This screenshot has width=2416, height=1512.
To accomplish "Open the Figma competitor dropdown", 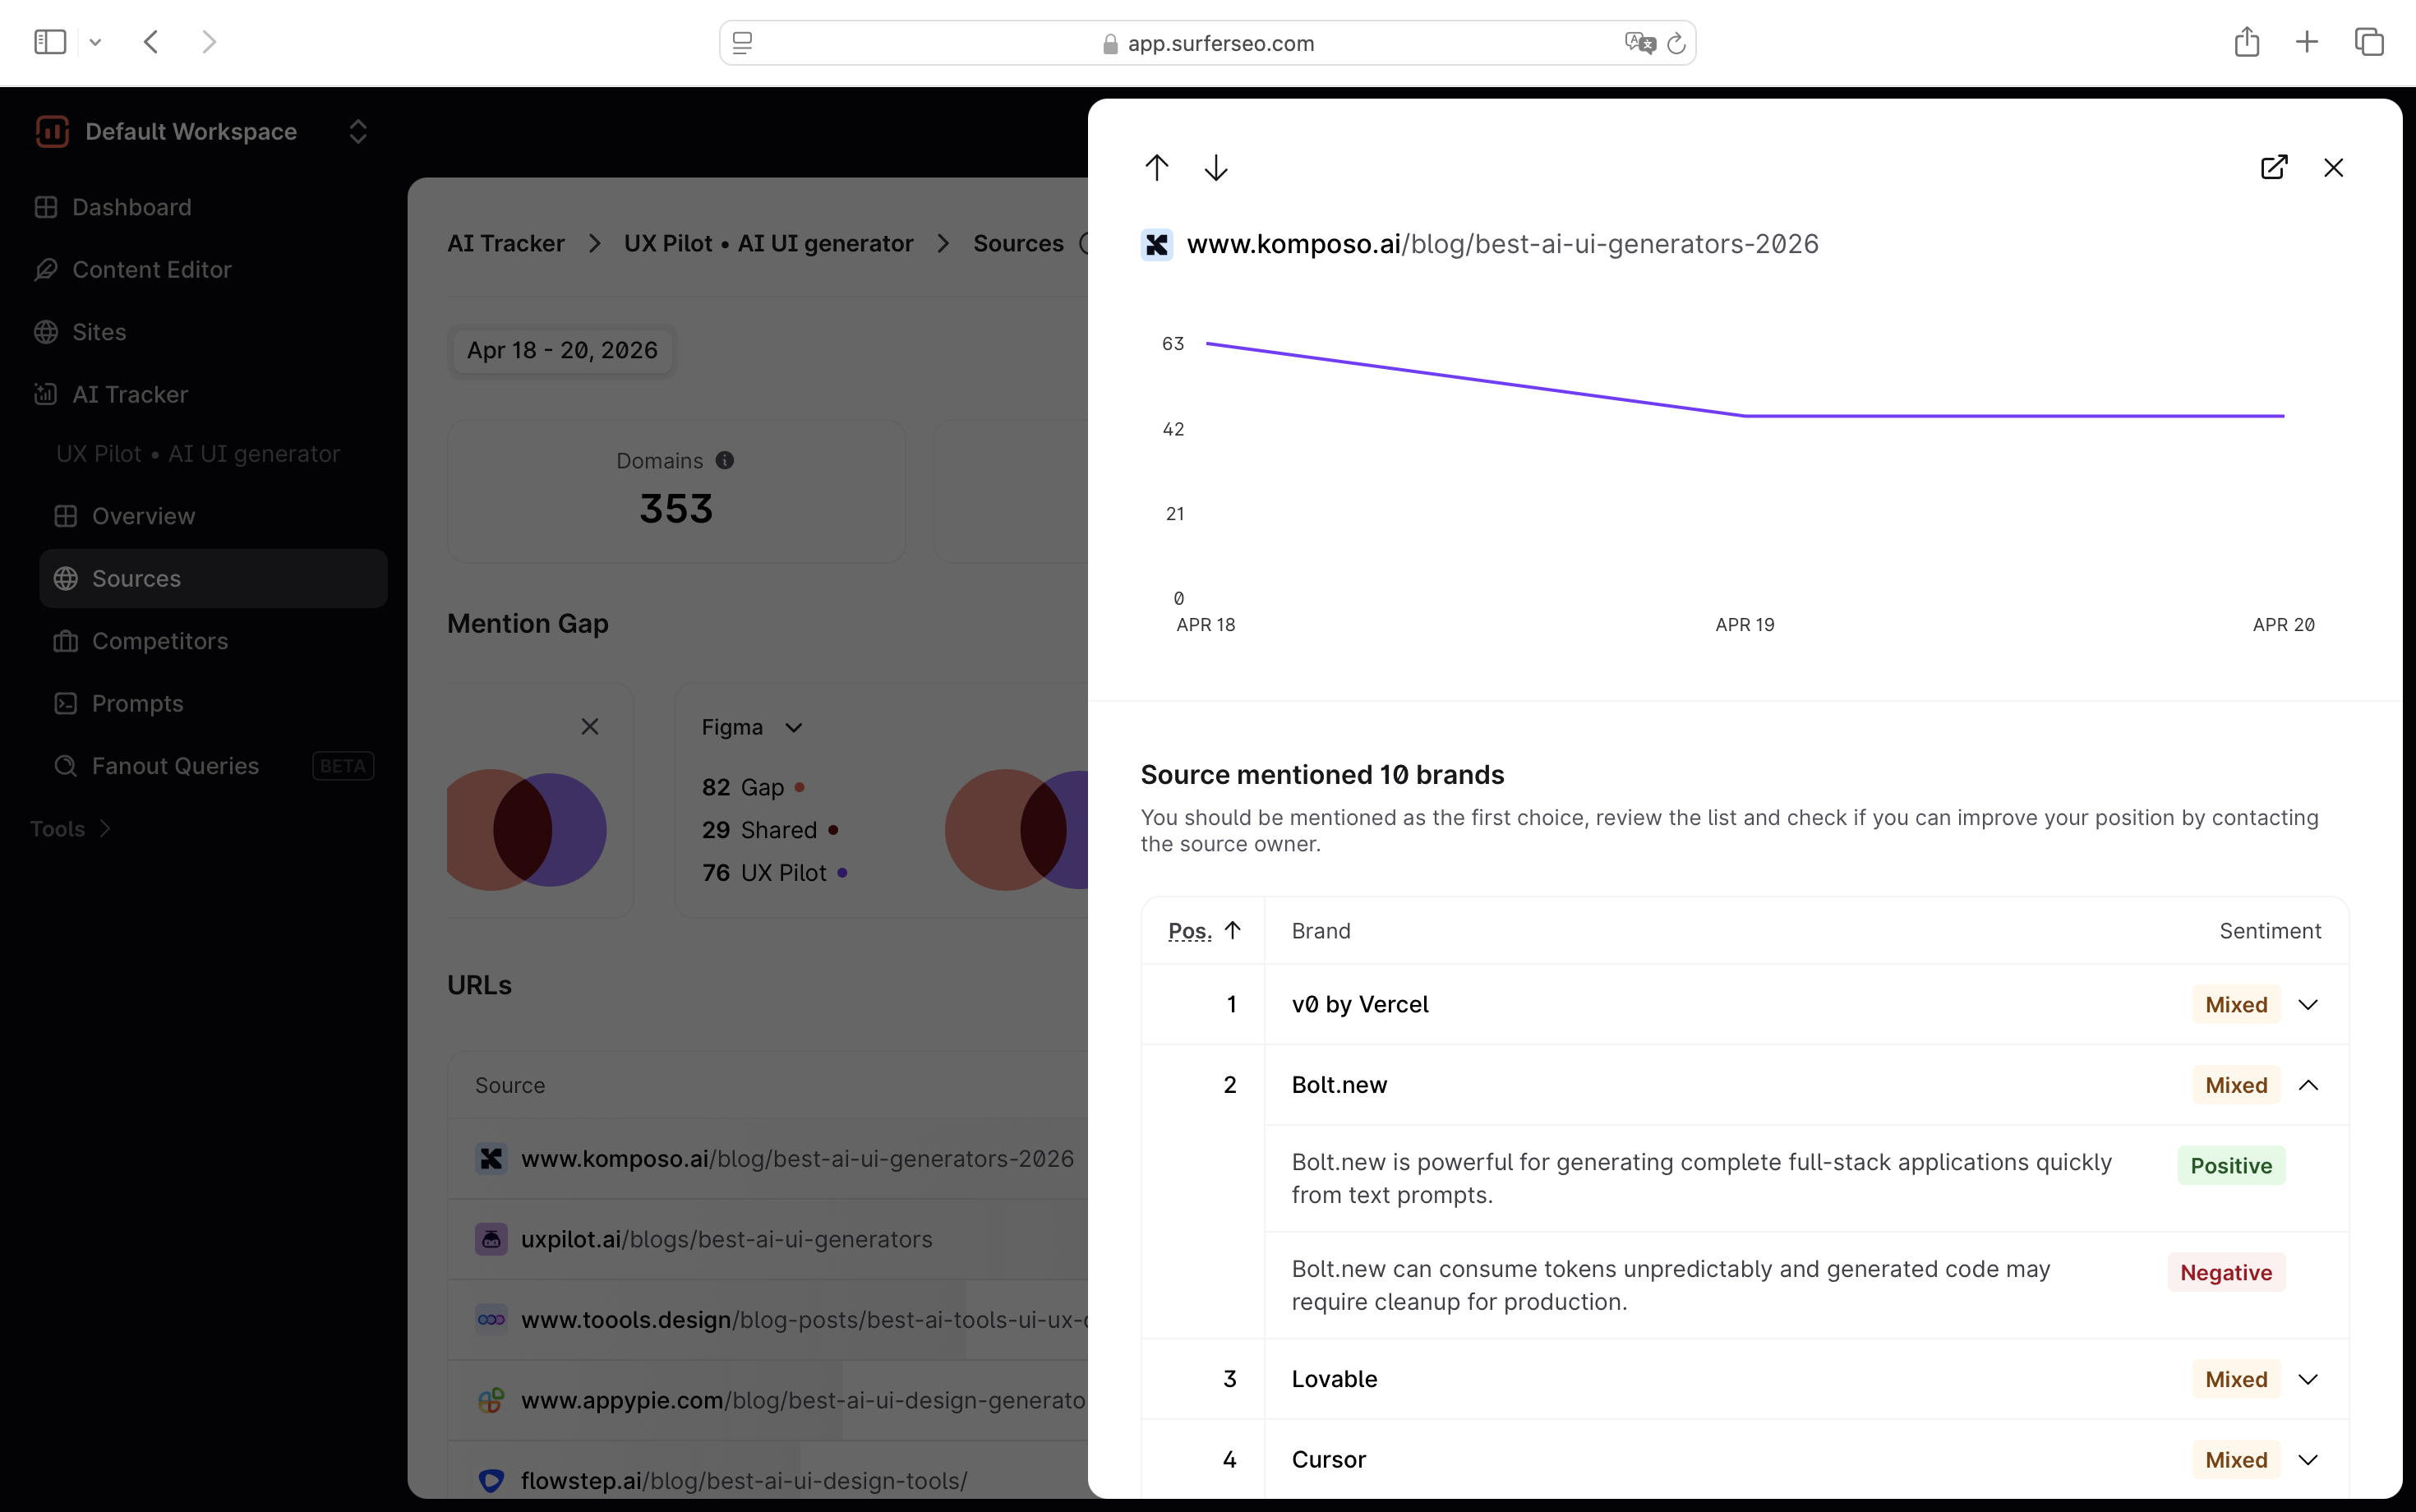I will coord(752,727).
